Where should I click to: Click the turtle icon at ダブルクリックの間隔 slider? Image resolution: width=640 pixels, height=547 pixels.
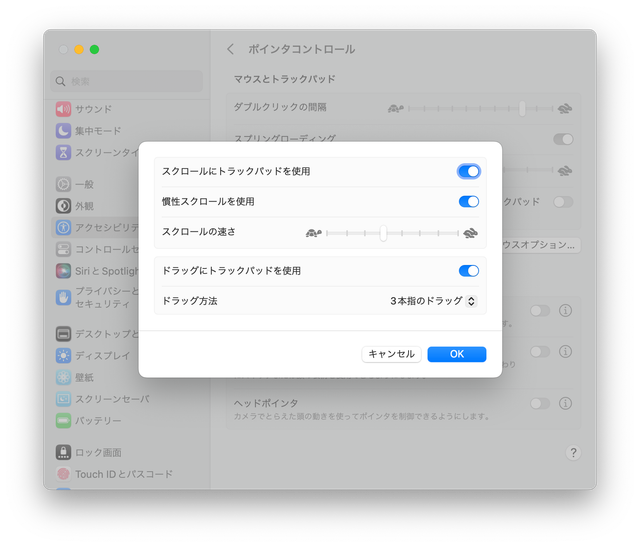tap(396, 109)
